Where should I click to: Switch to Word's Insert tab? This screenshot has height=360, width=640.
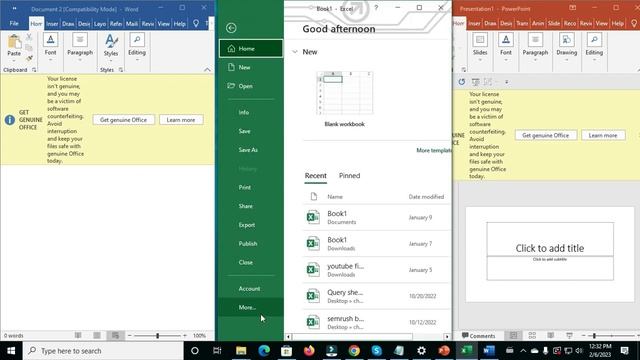(52, 24)
